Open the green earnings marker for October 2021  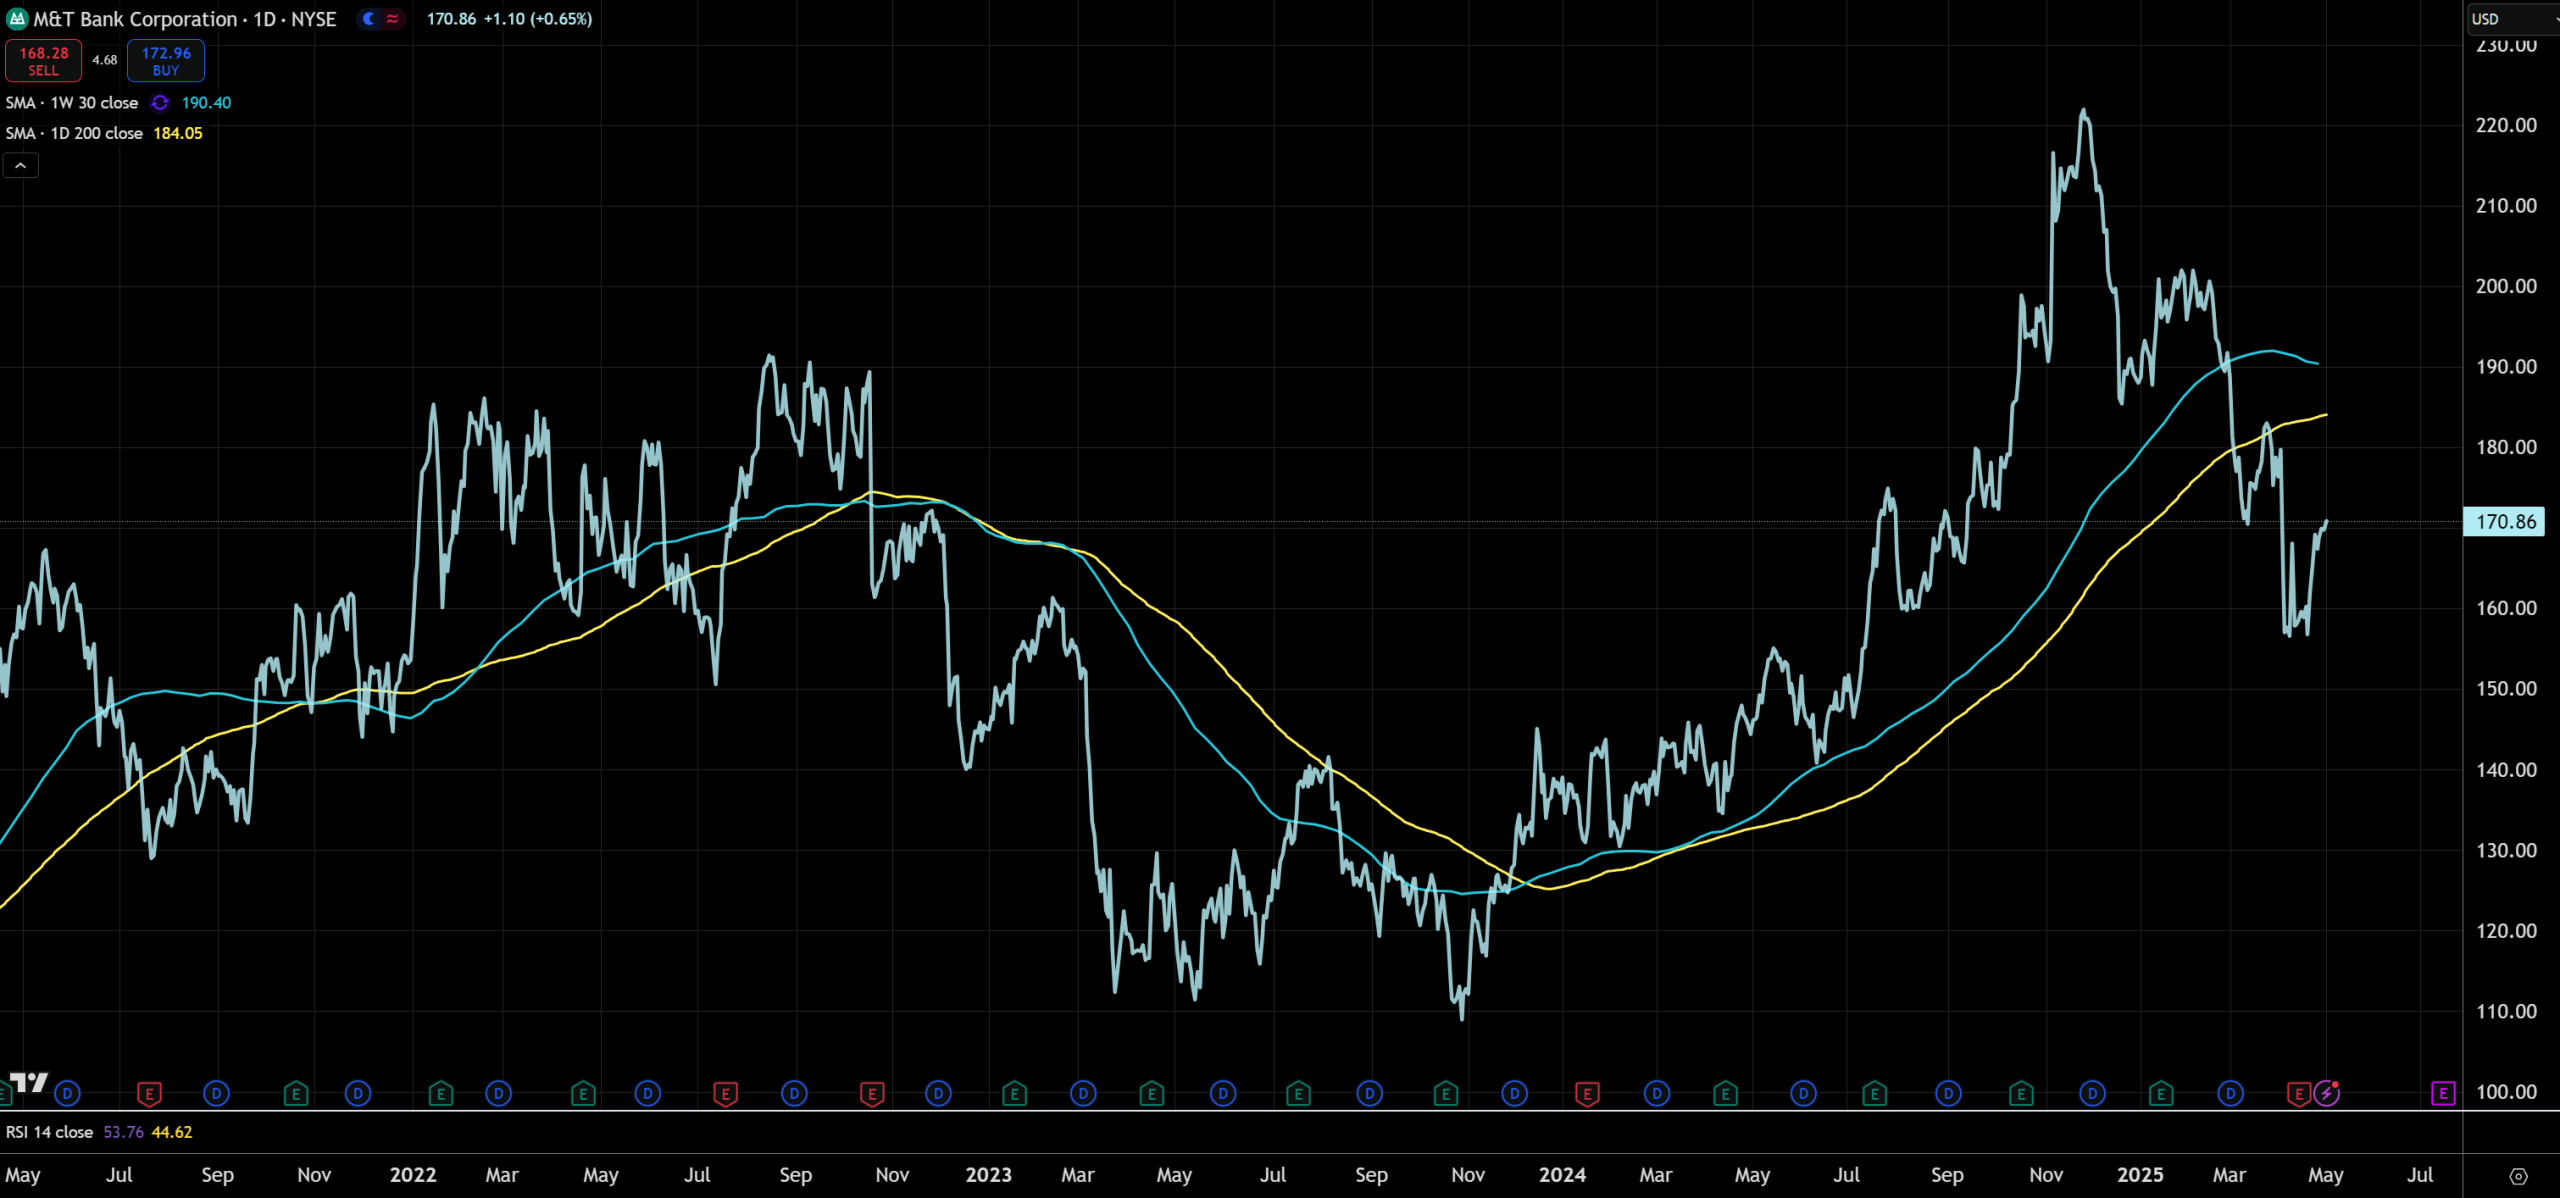[296, 1094]
